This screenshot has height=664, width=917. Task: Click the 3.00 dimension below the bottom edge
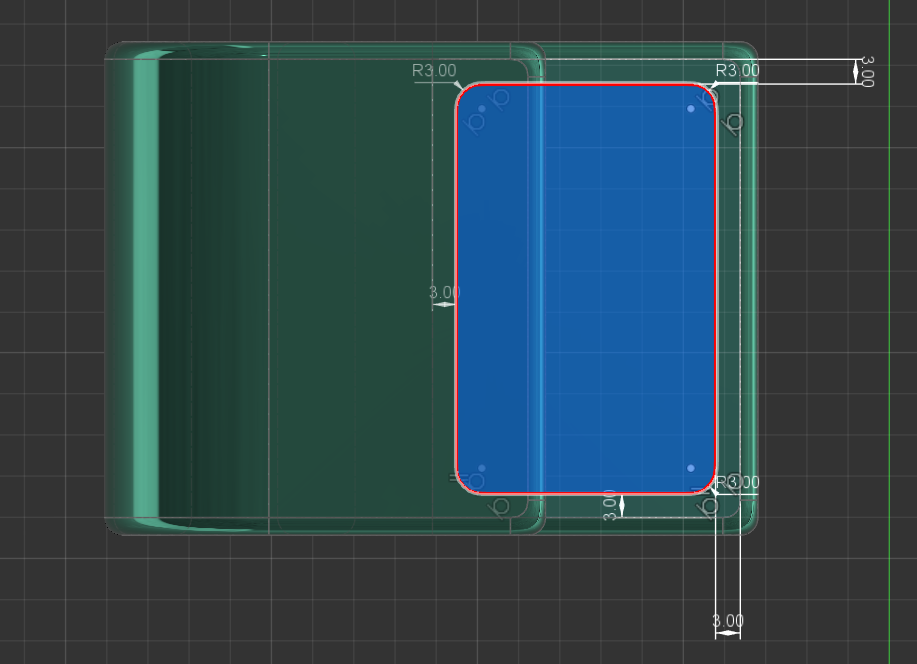[609, 505]
